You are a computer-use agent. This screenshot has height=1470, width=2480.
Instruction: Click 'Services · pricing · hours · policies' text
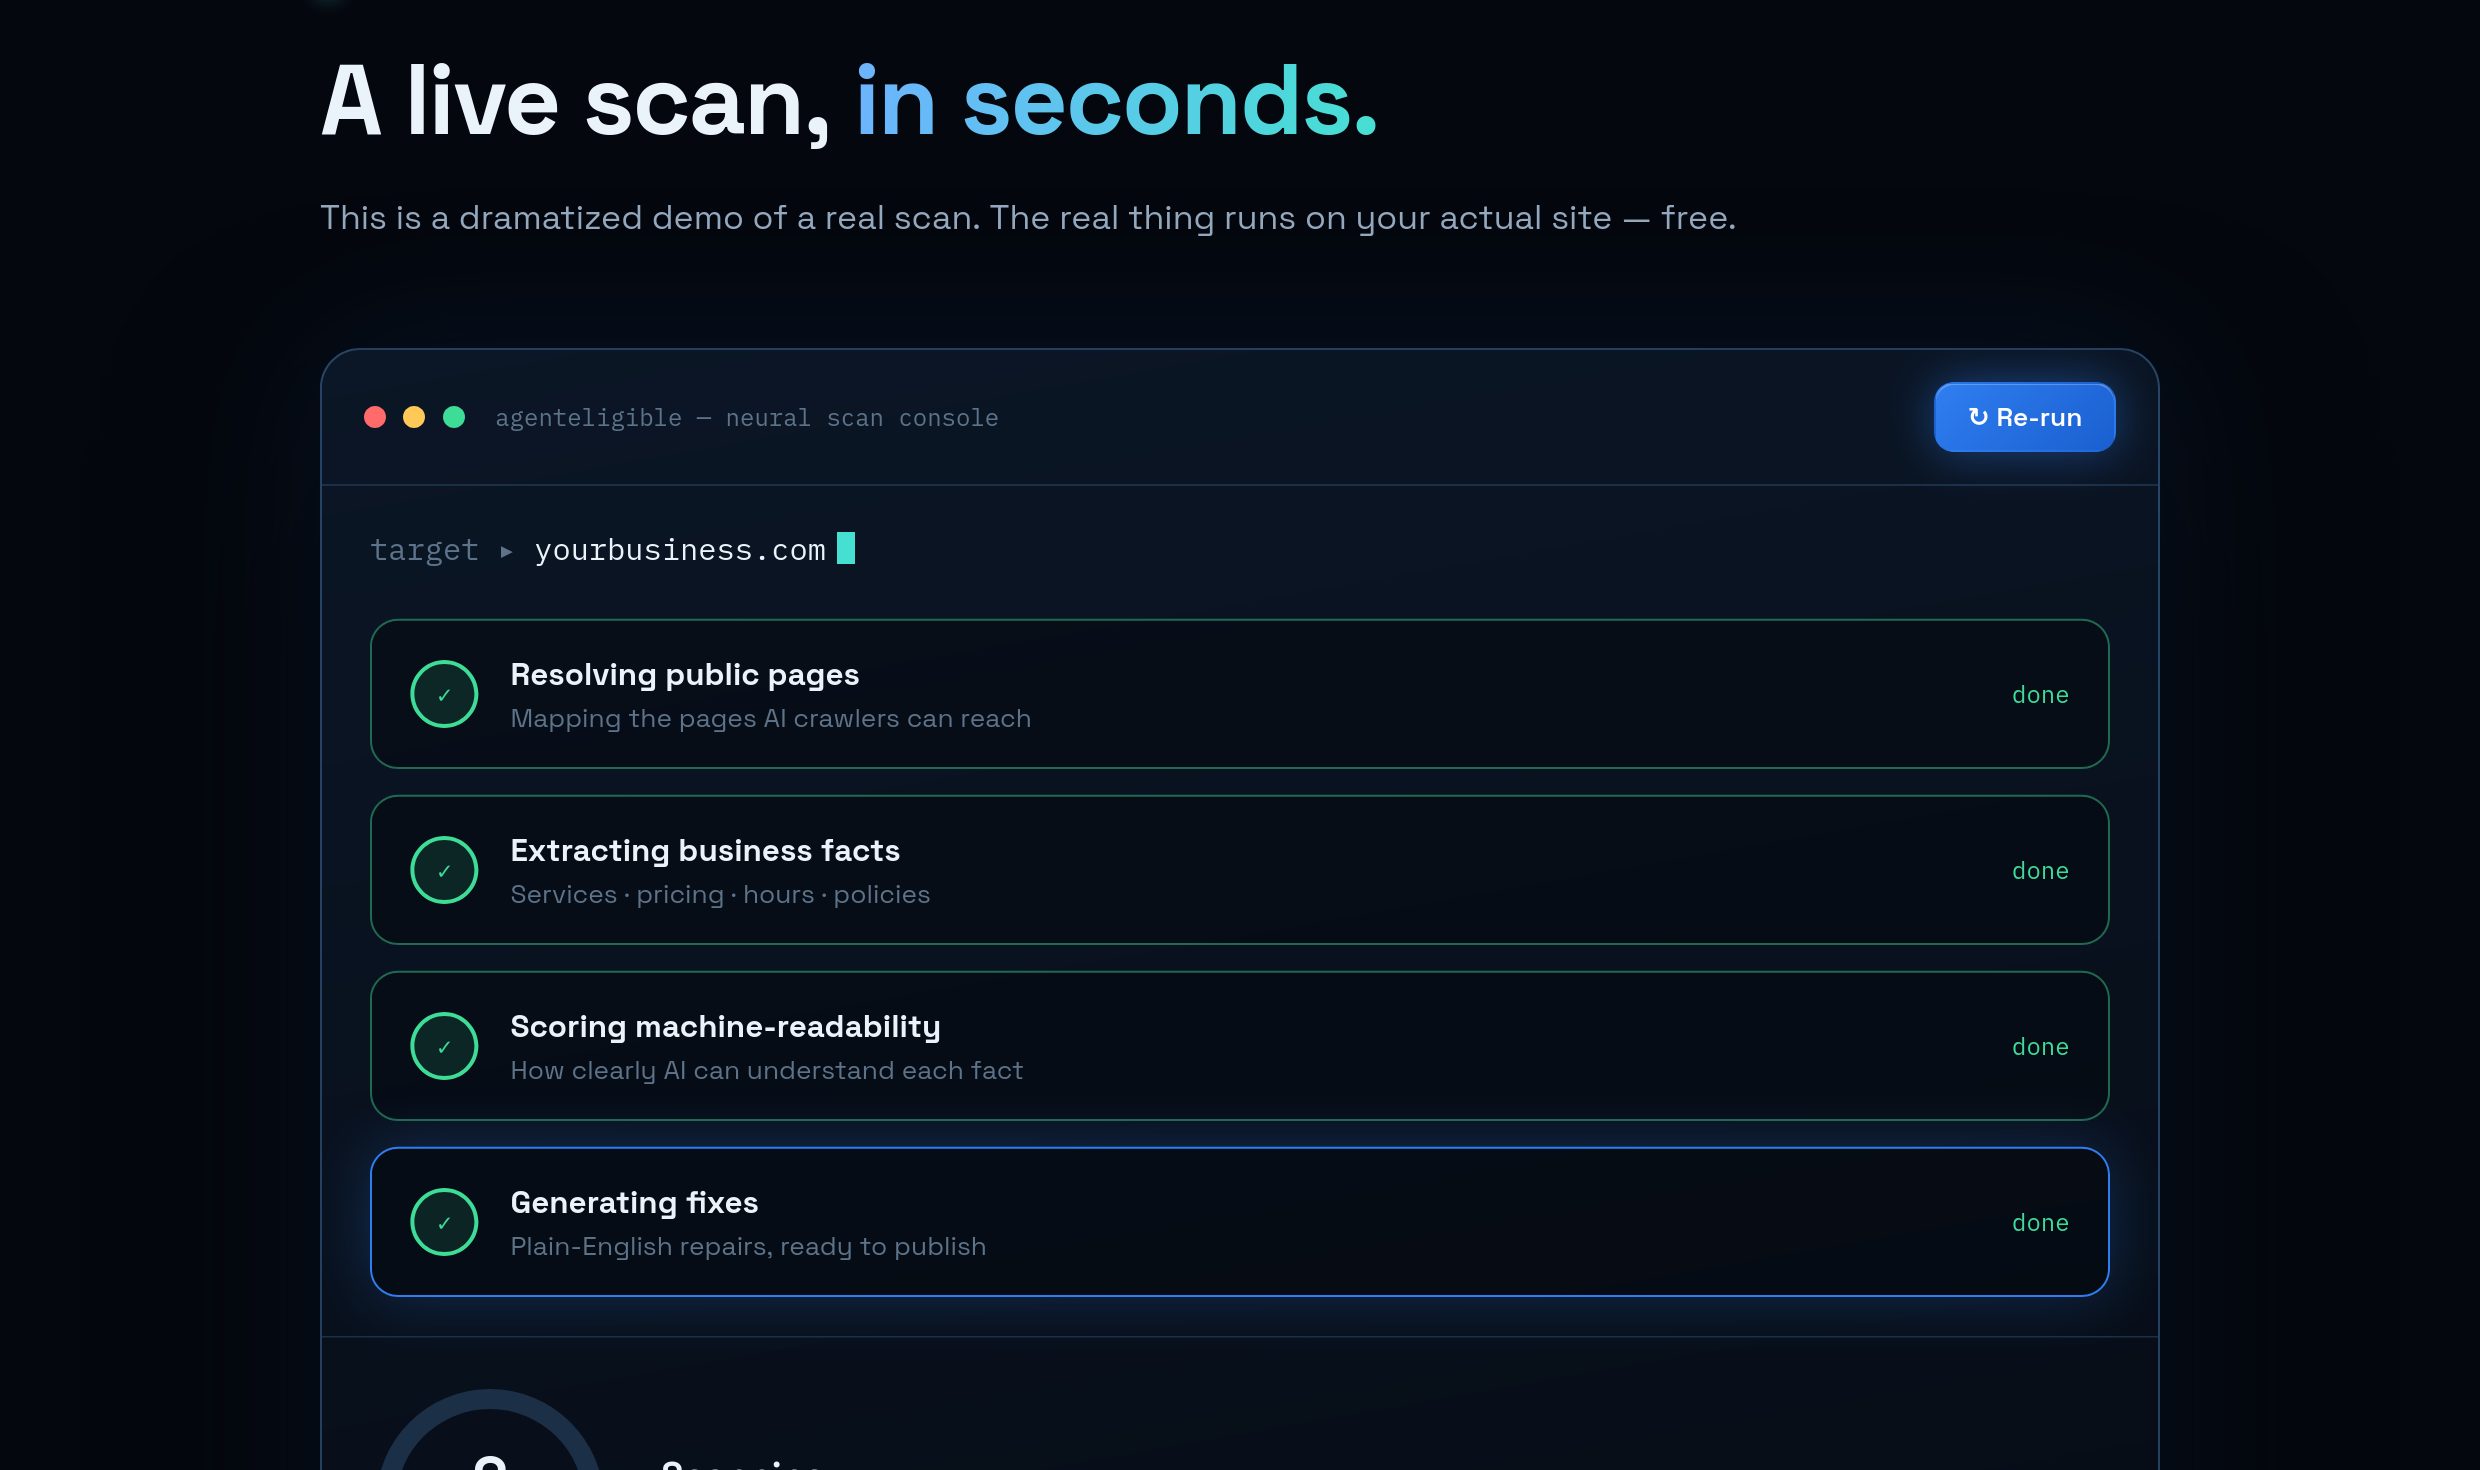coord(720,895)
